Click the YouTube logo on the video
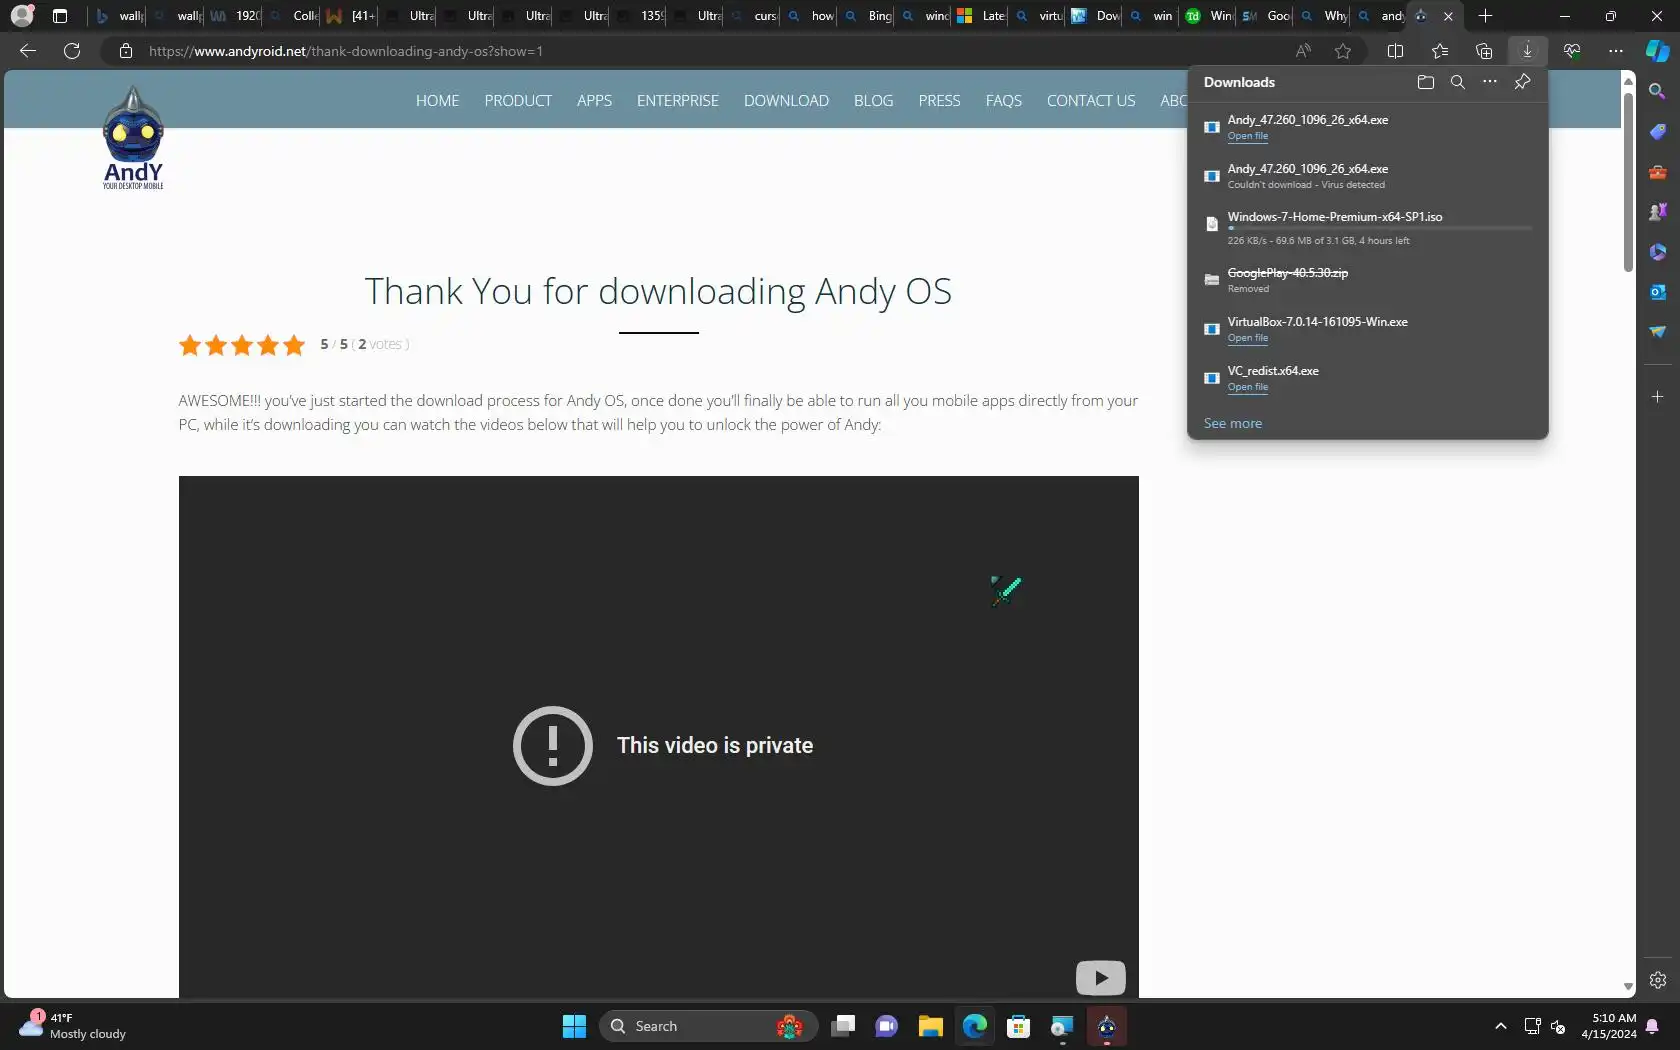The height and width of the screenshot is (1050, 1680). (1100, 978)
